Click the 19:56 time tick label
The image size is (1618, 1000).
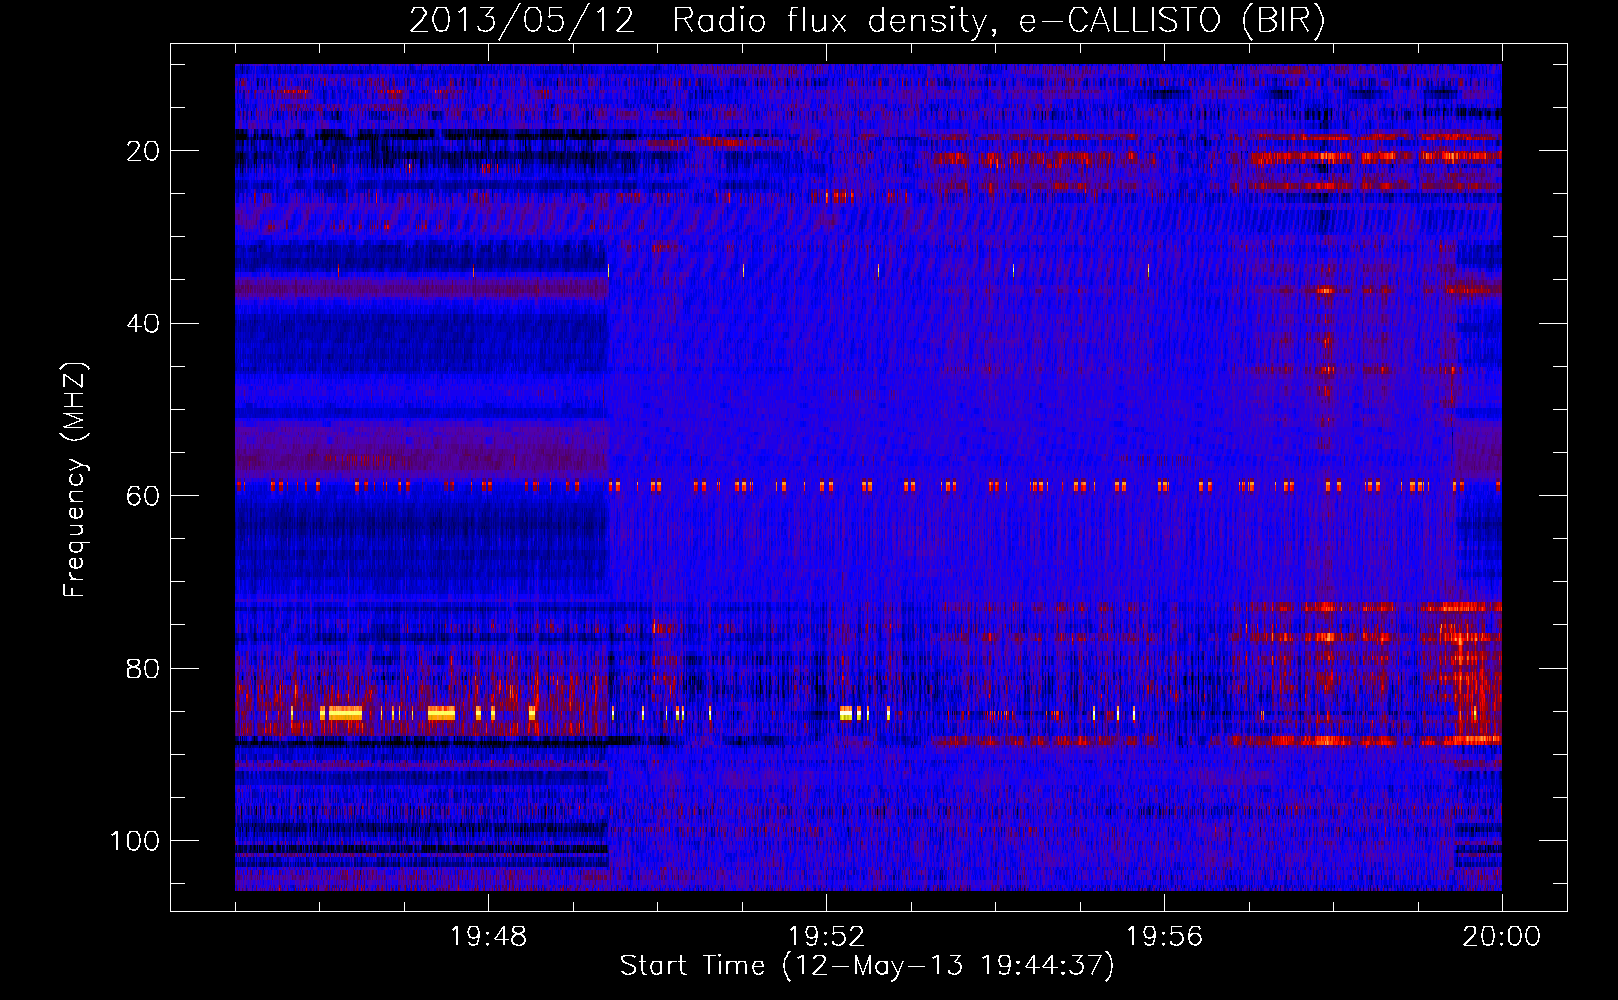click(1164, 937)
